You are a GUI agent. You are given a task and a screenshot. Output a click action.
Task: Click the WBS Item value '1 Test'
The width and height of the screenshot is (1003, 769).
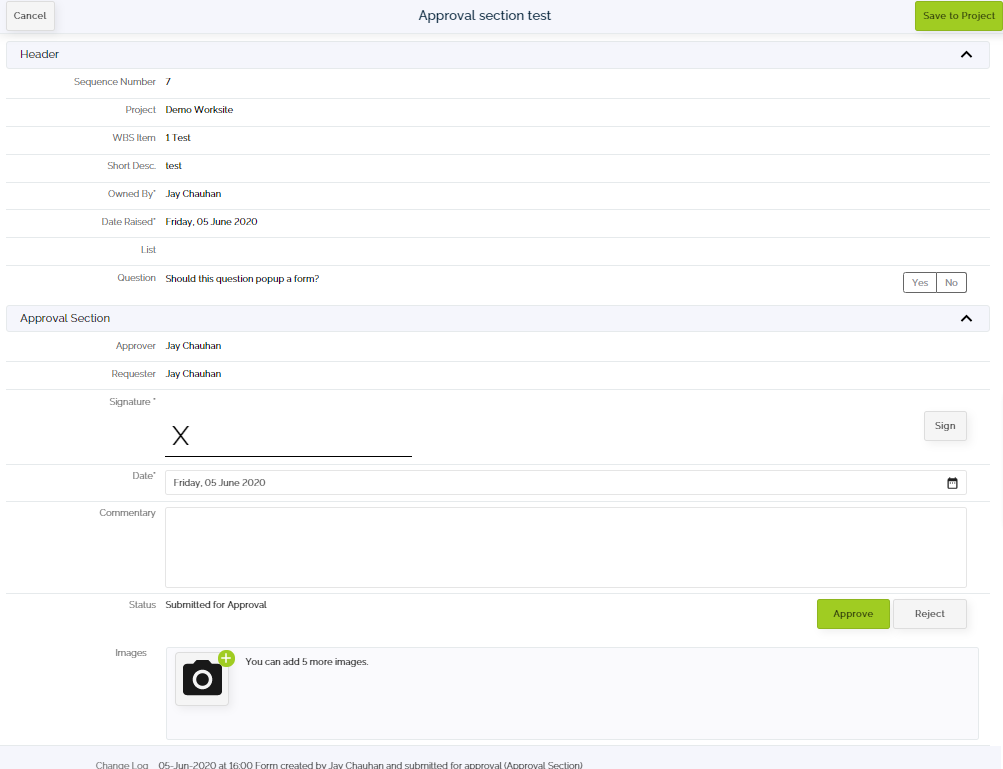(x=177, y=138)
